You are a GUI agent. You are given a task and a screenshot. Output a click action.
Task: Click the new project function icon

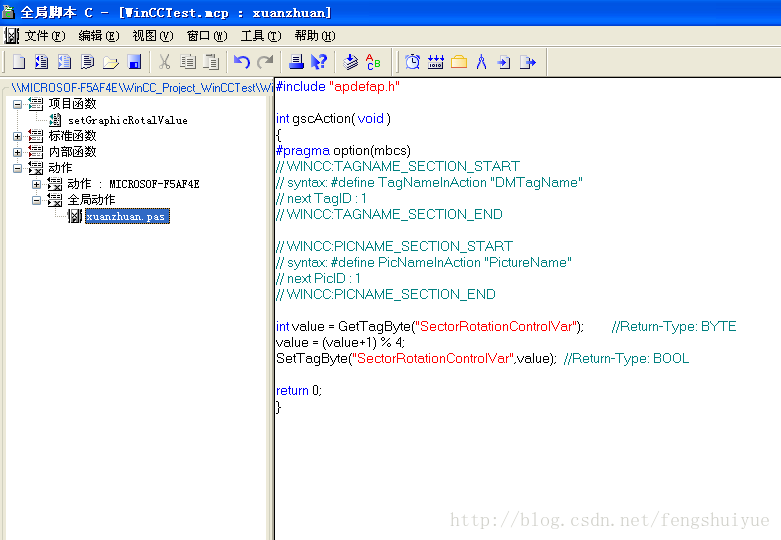pos(41,62)
